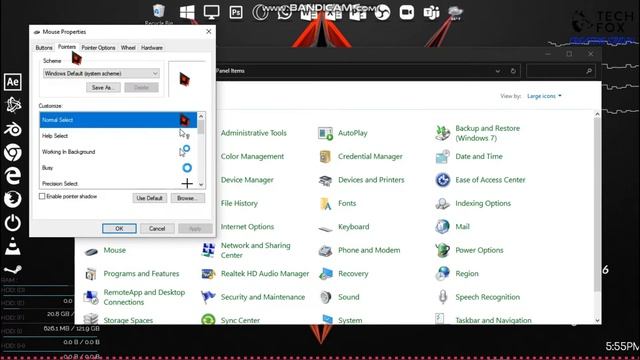Click OK in Mouse Properties

[x=119, y=229]
